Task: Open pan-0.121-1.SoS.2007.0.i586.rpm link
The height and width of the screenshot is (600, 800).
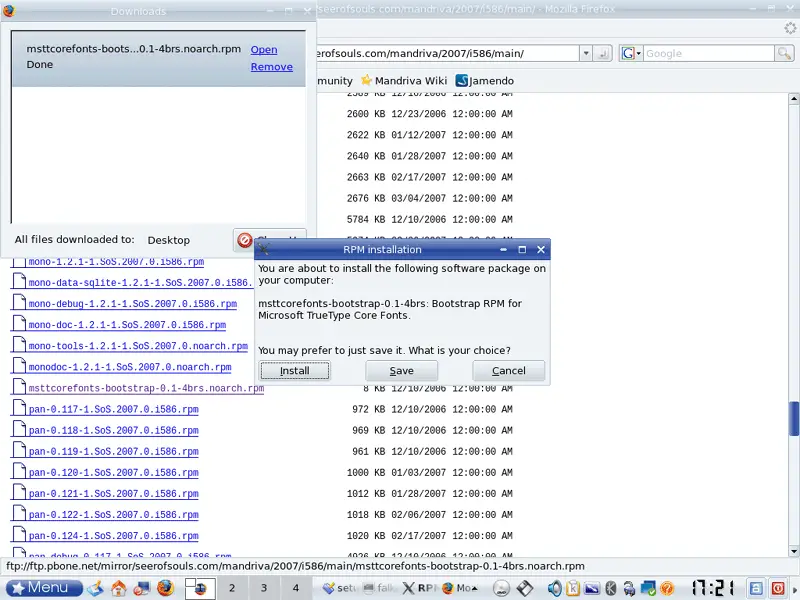Action: (113, 494)
